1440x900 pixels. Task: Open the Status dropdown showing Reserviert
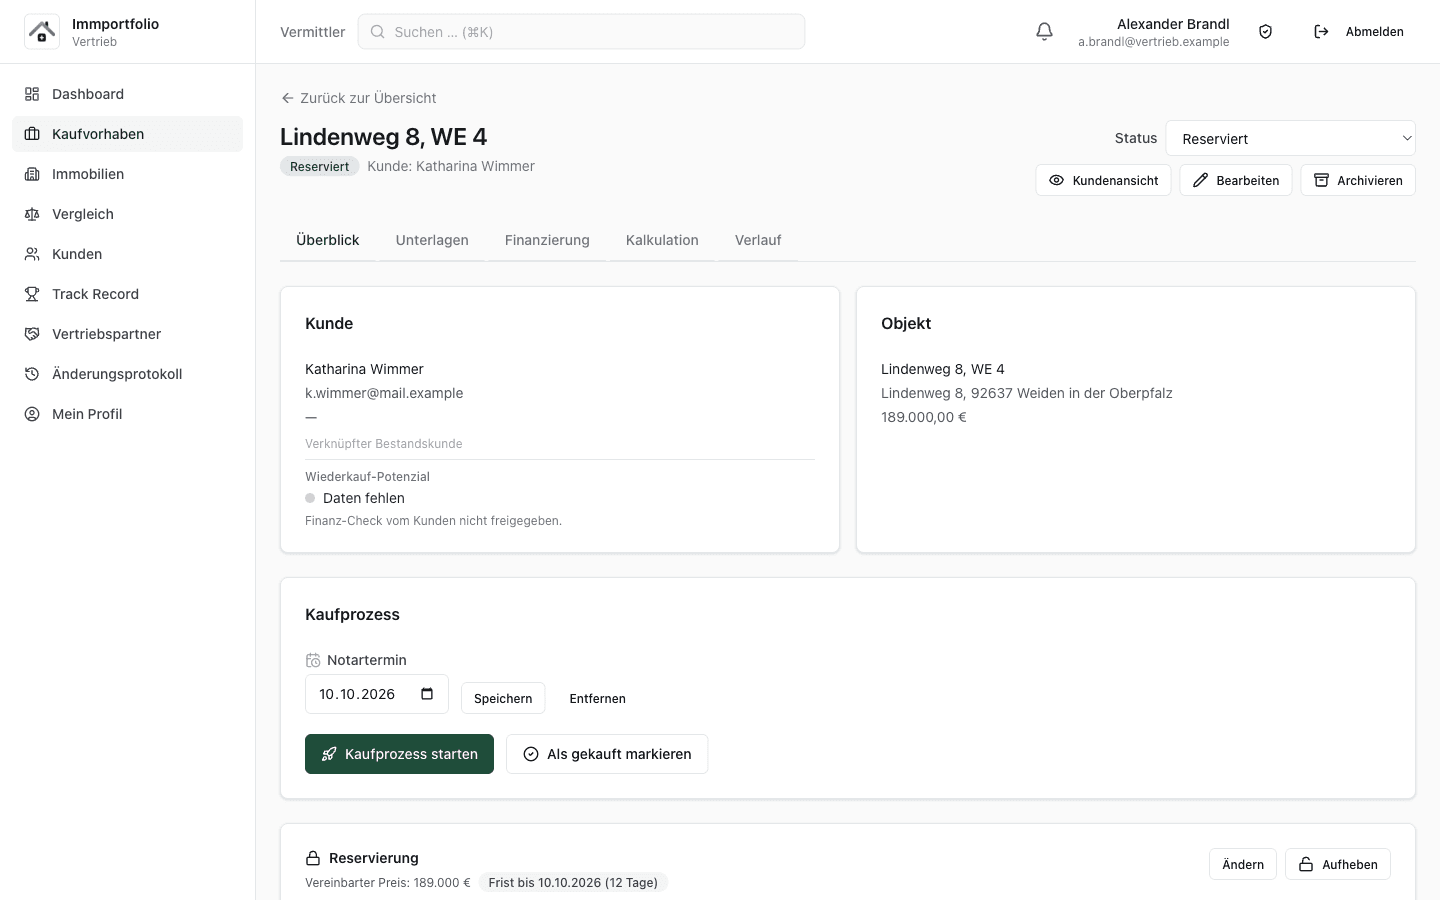1290,138
